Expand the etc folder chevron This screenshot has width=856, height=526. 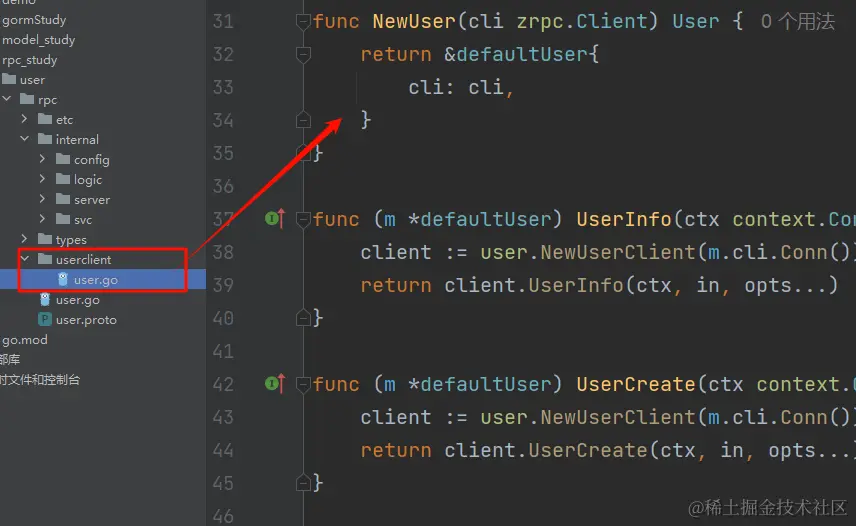[24, 118]
